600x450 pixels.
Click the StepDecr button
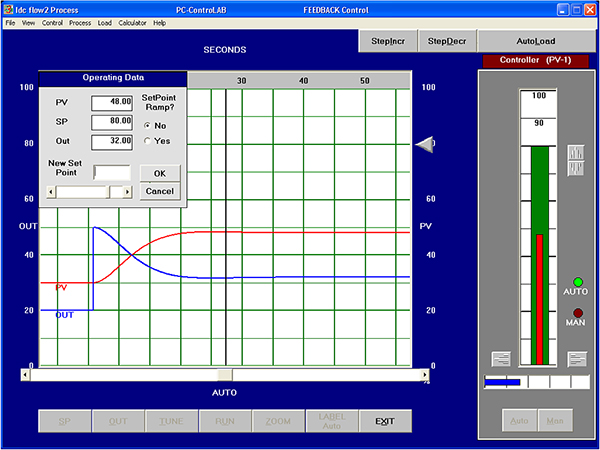click(x=447, y=41)
